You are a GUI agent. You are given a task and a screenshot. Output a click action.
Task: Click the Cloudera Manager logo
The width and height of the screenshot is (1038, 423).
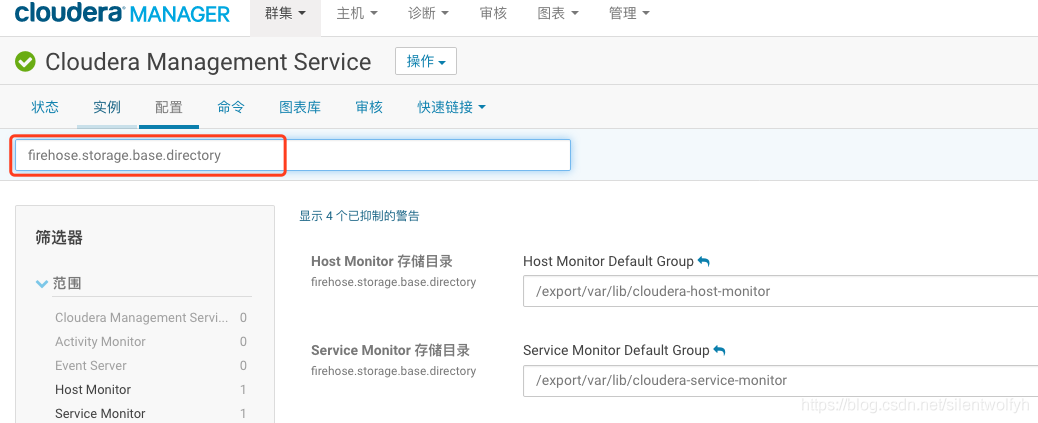[122, 14]
